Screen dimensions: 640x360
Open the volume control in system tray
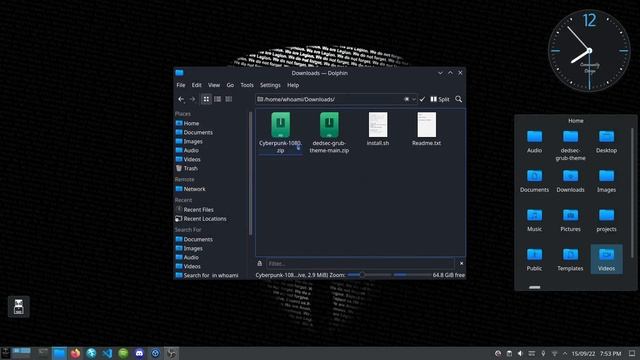[x=520, y=353]
